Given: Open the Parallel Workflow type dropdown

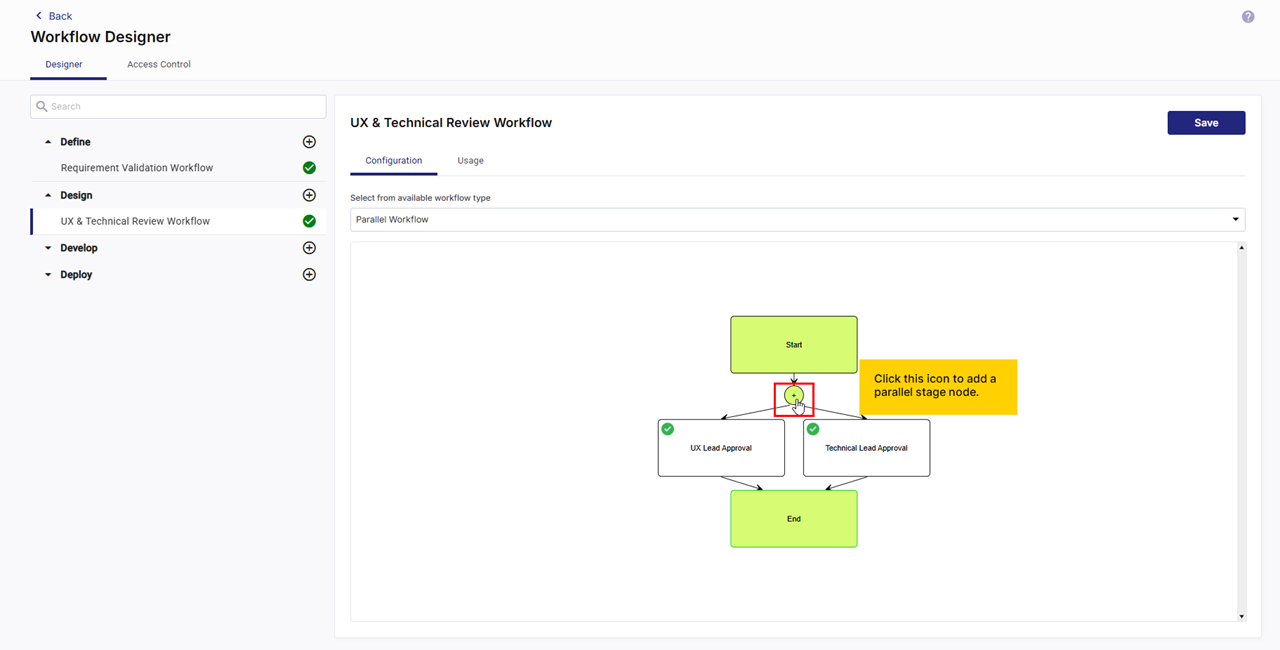Looking at the screenshot, I should tap(797, 219).
